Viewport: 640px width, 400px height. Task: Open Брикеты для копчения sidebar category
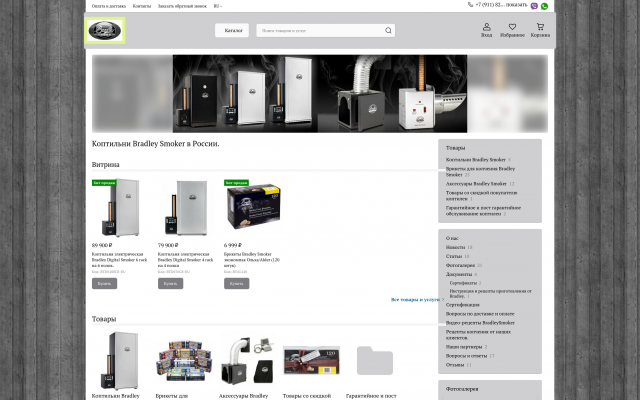point(480,171)
